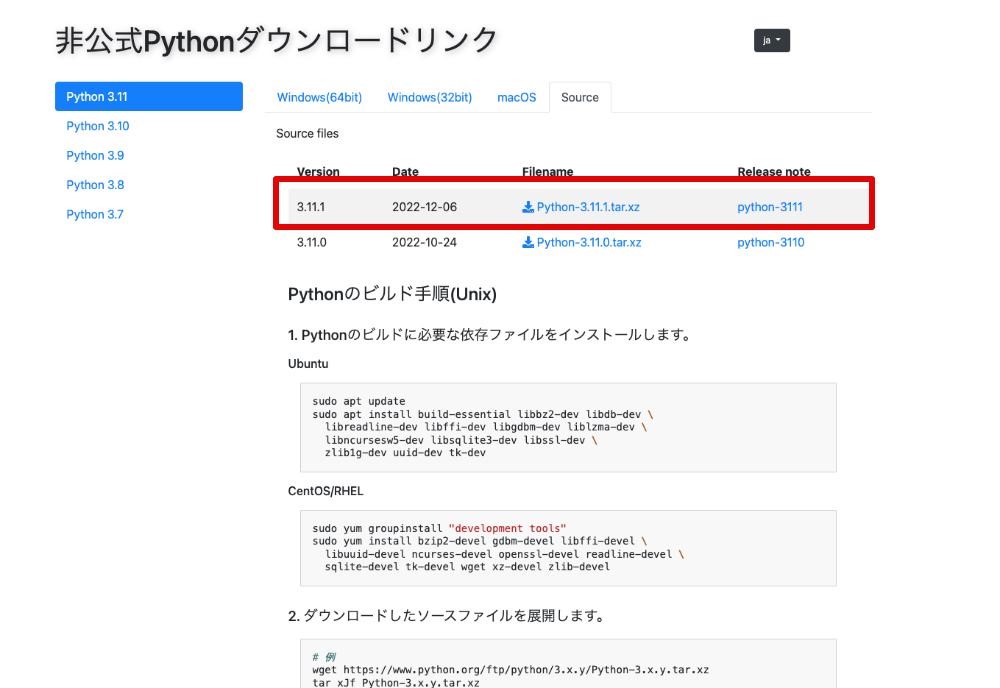This screenshot has width=1000, height=688.
Task: Click the wget python.org command line
Action: (x=510, y=670)
